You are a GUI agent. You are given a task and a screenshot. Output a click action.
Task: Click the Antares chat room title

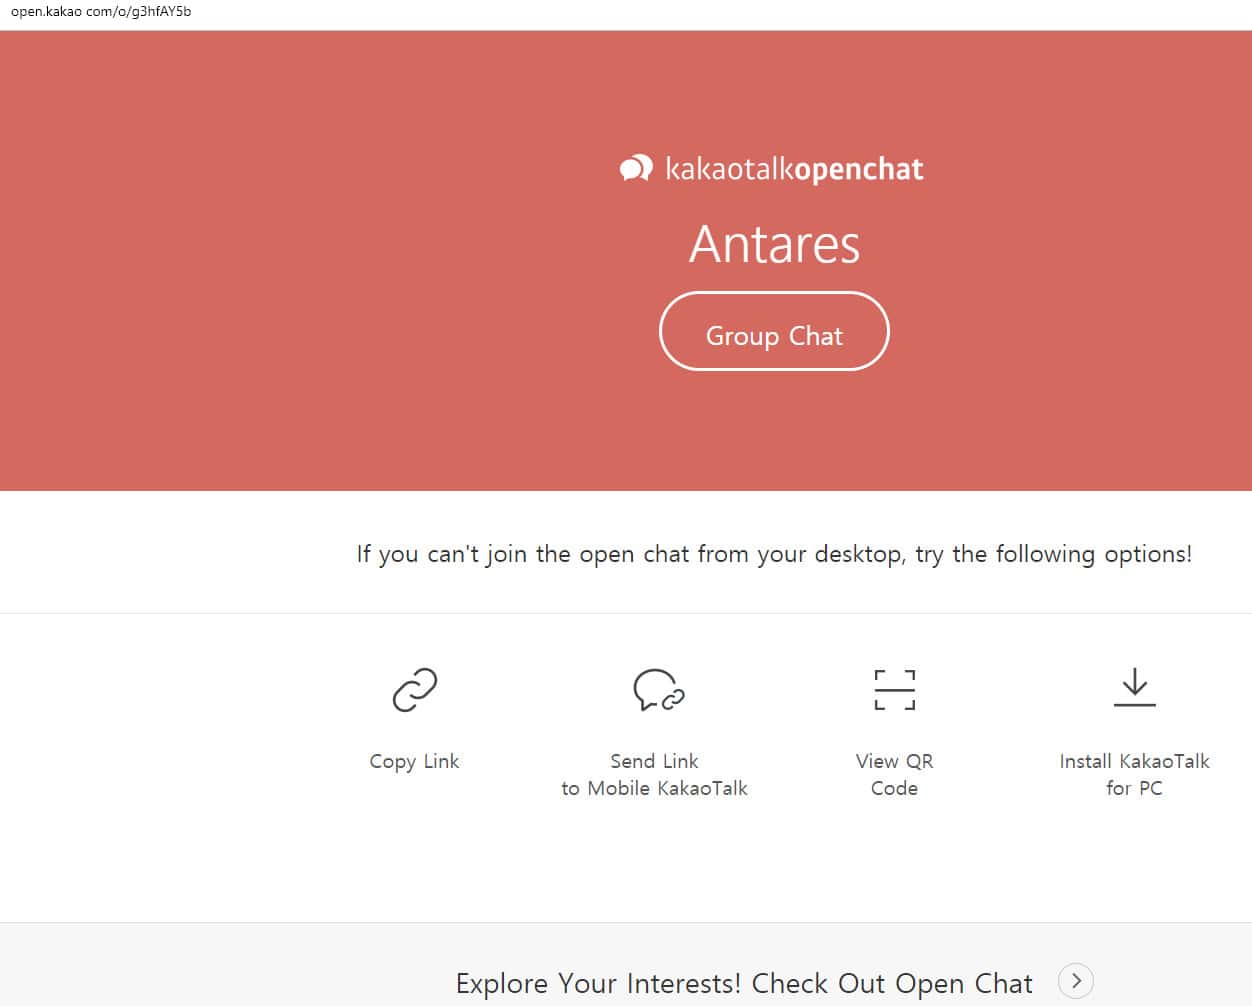pos(774,244)
